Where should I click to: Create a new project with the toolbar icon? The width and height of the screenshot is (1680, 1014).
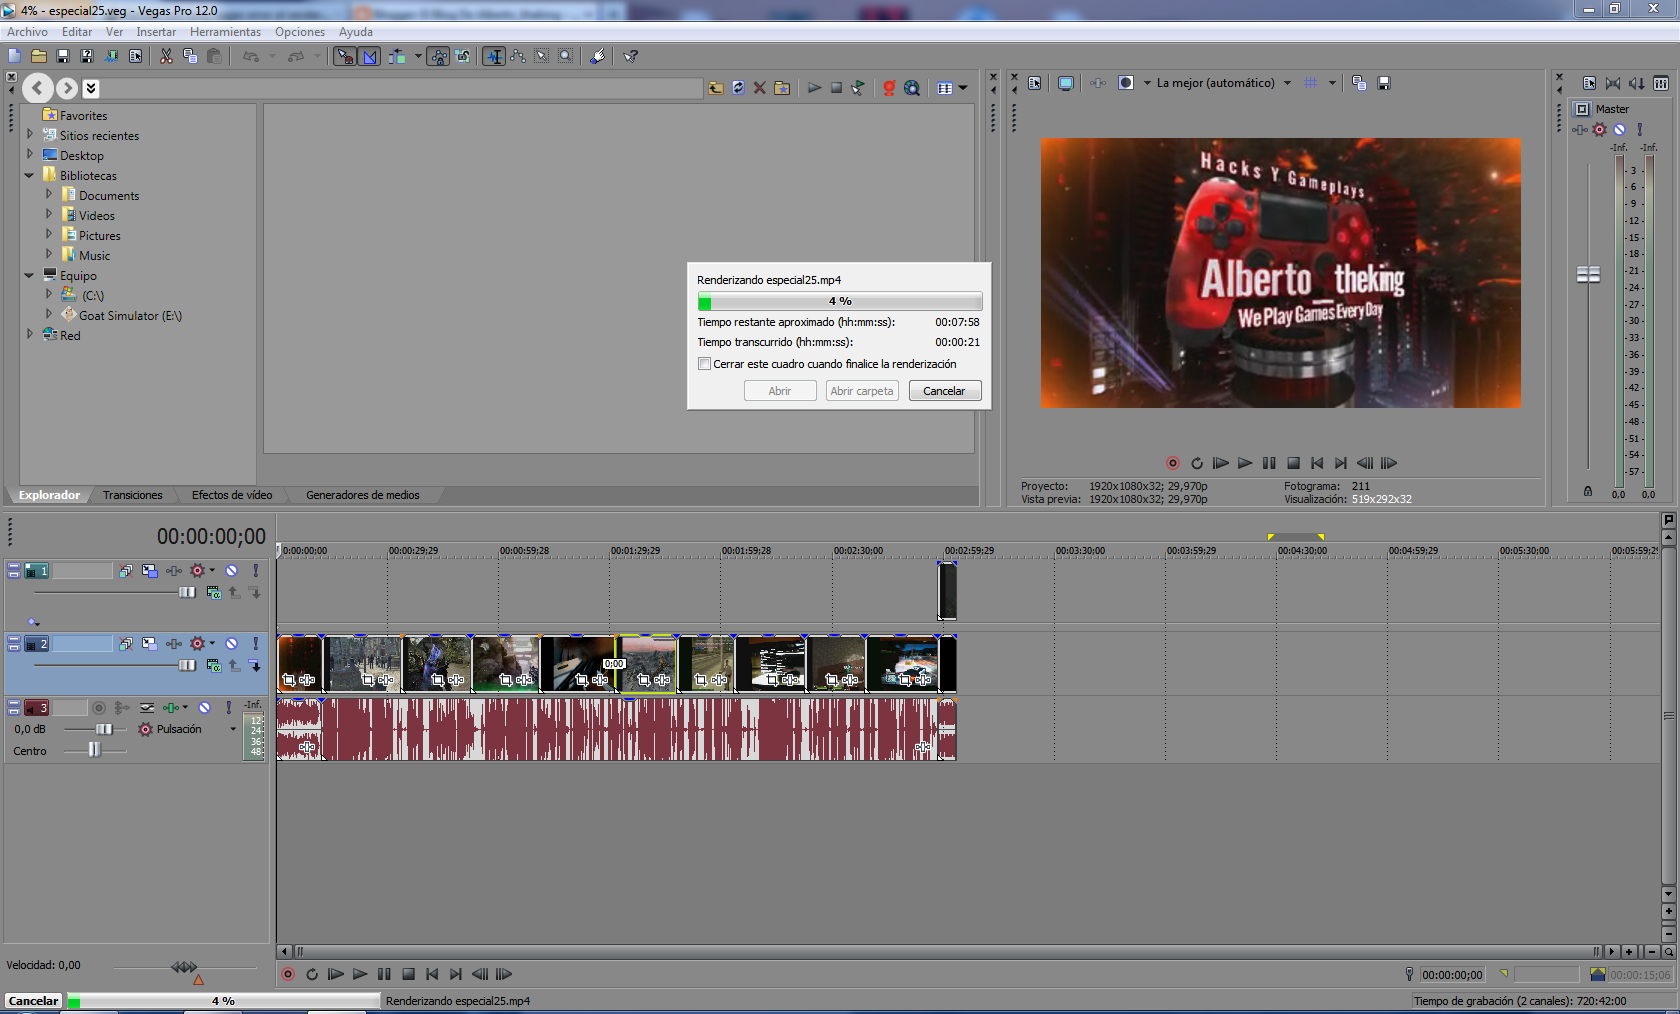click(x=14, y=56)
